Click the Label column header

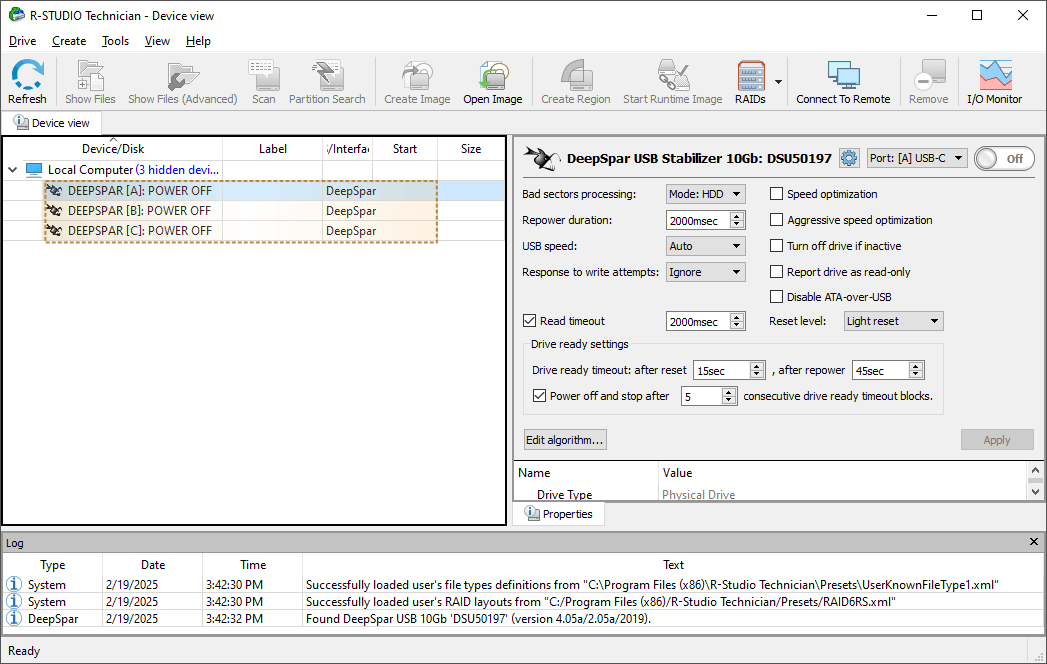(x=272, y=149)
